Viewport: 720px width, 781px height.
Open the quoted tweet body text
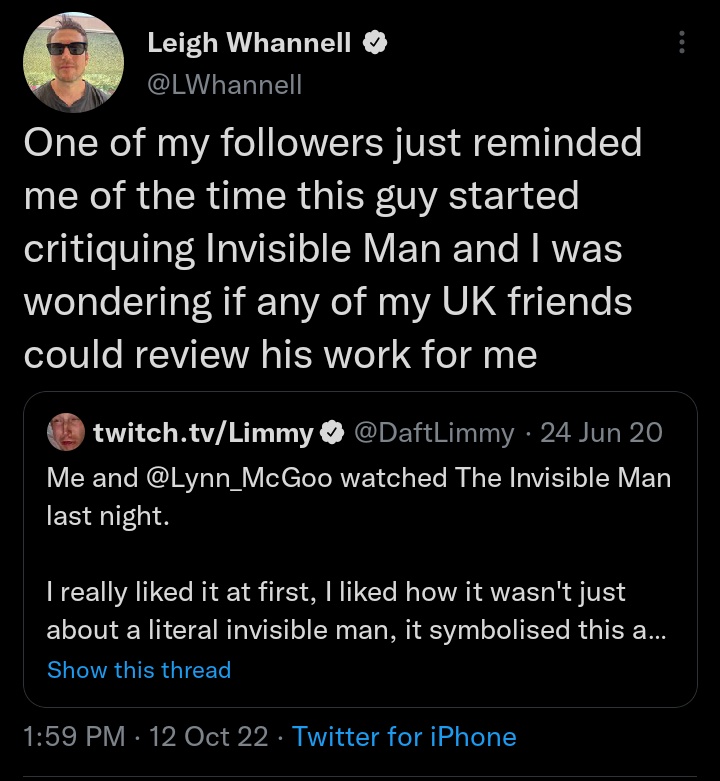pos(359,553)
